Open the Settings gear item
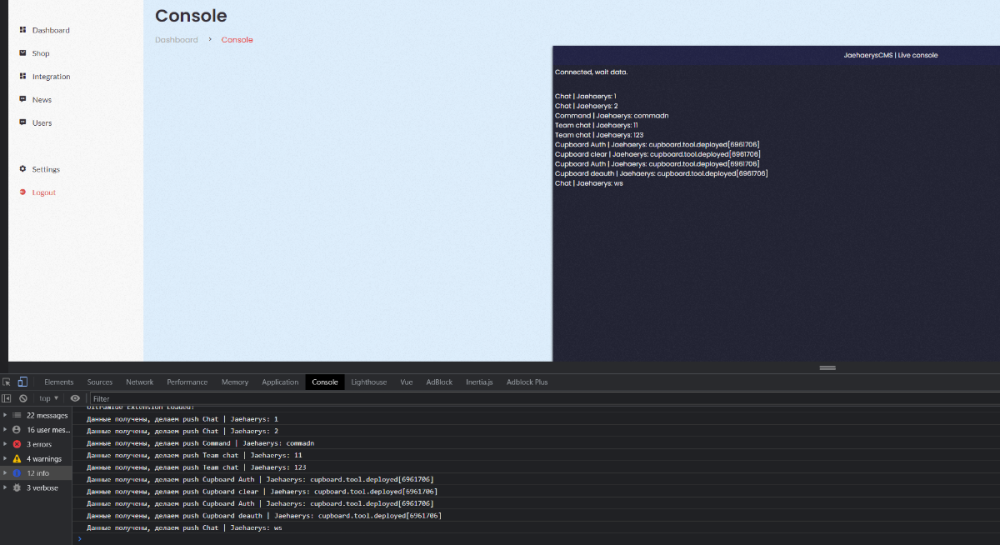 45,169
